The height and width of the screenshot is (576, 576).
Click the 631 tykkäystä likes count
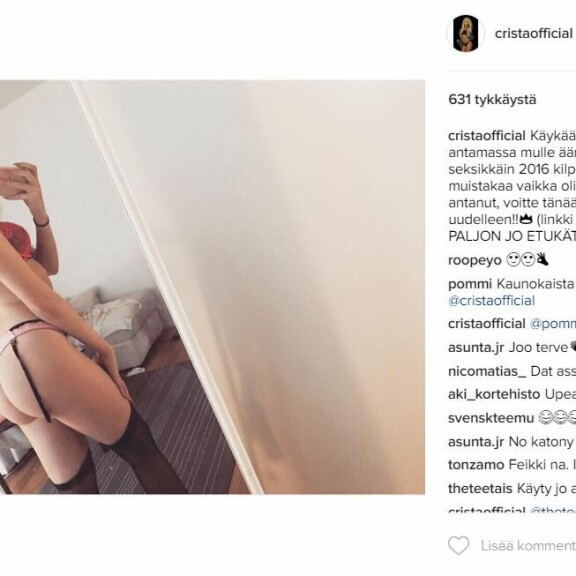click(492, 100)
